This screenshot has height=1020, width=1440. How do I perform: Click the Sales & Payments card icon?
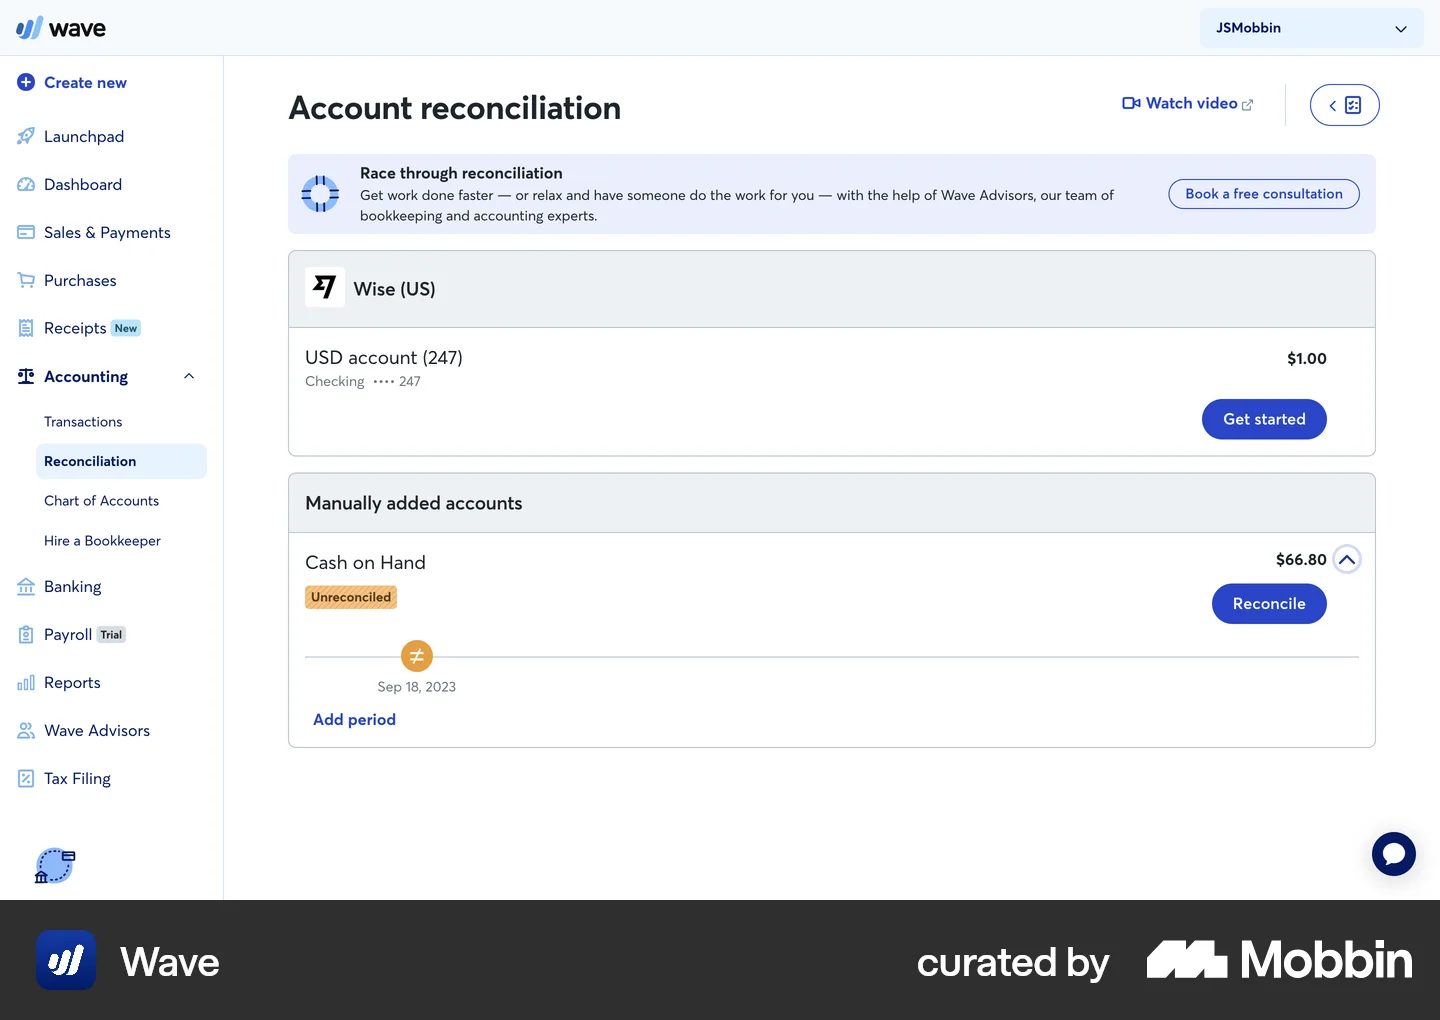click(x=26, y=232)
